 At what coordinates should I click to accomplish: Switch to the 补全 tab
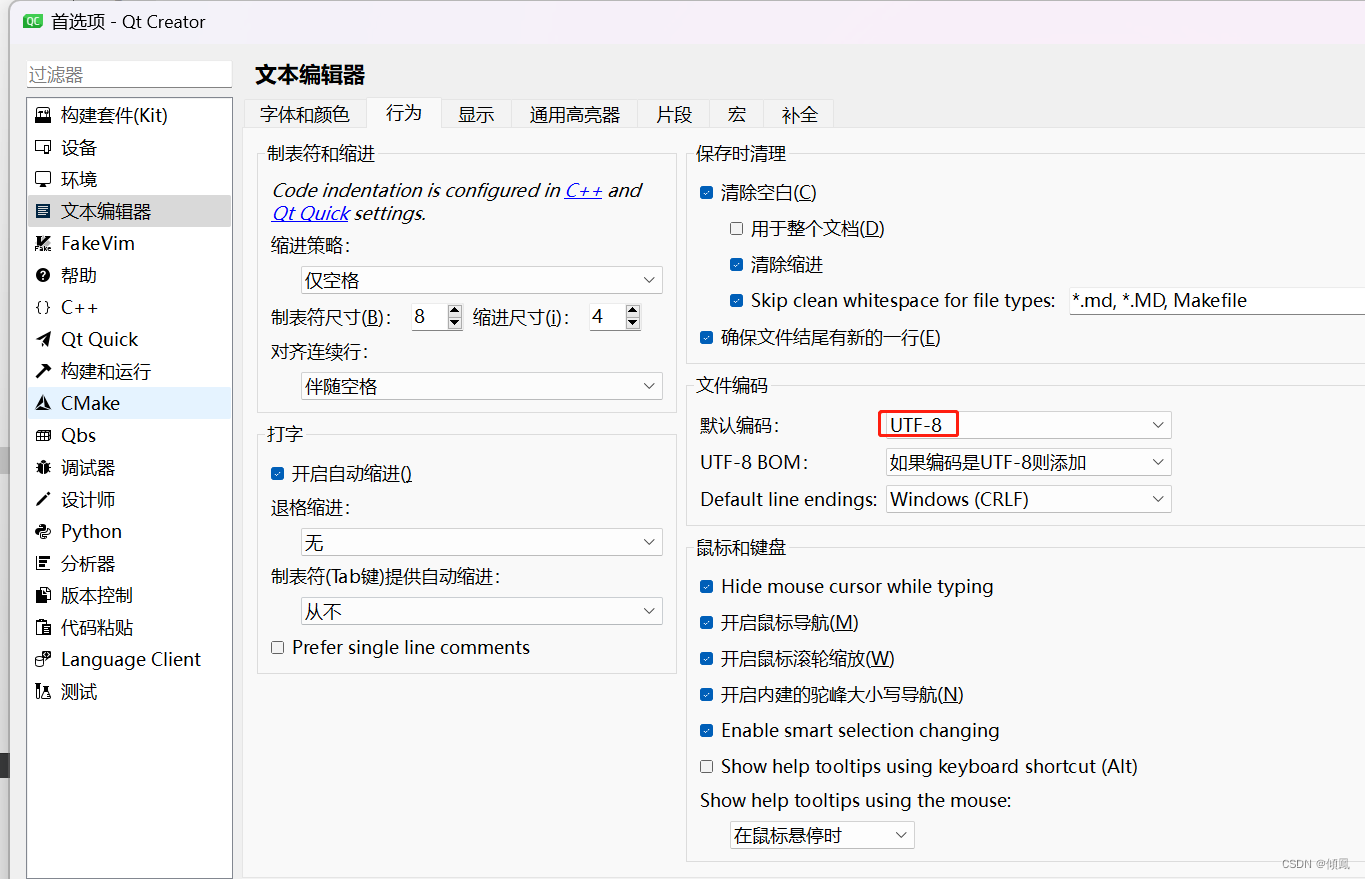tap(799, 114)
